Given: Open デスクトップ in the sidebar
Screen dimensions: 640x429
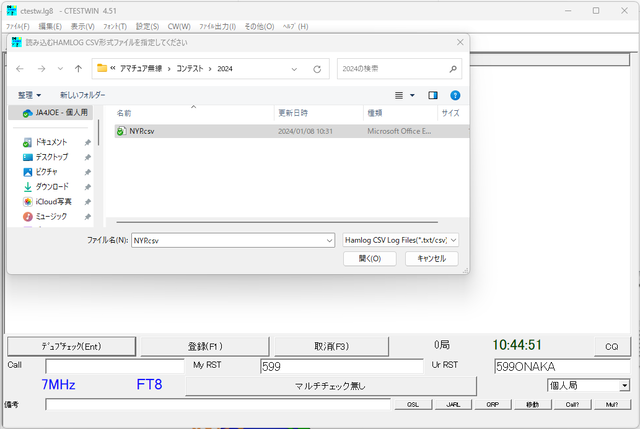Looking at the screenshot, I should (51, 157).
